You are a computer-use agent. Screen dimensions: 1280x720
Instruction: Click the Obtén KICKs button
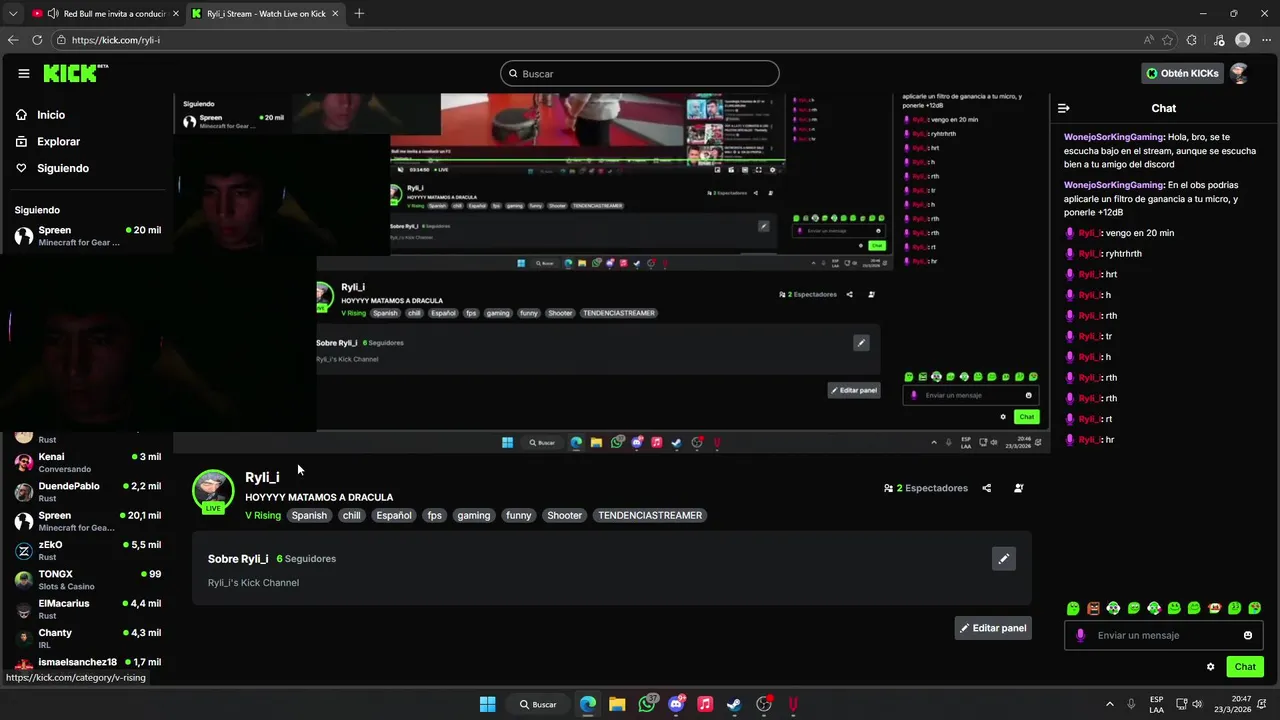pyautogui.click(x=1181, y=73)
